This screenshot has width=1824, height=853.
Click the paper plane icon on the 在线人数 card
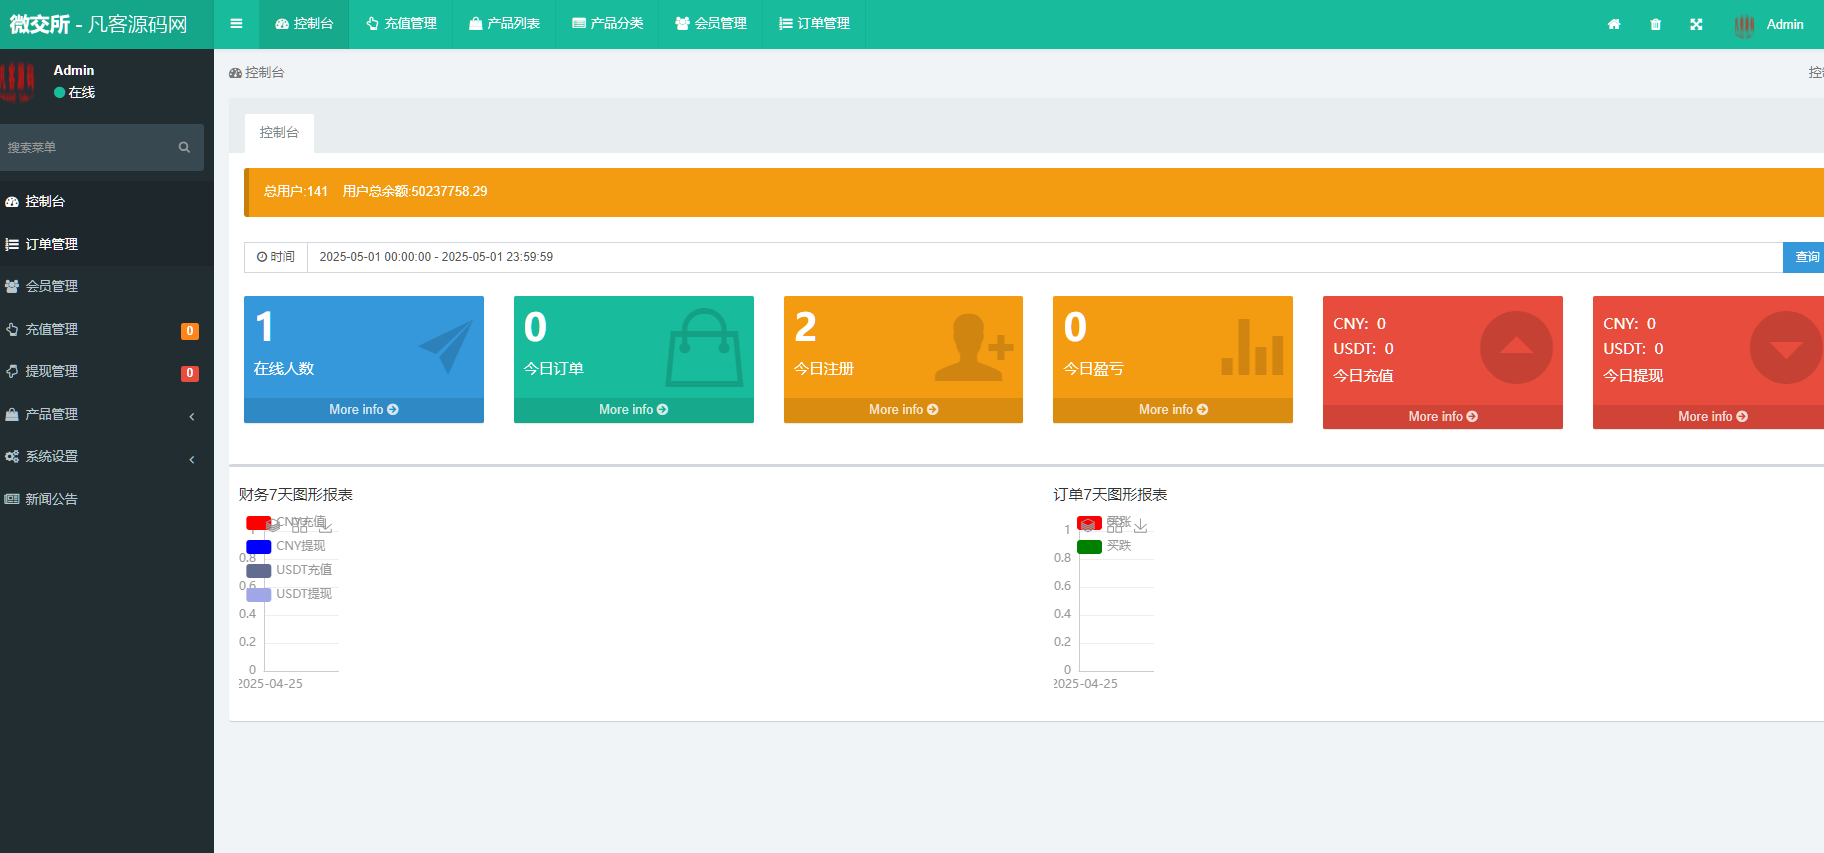point(445,346)
